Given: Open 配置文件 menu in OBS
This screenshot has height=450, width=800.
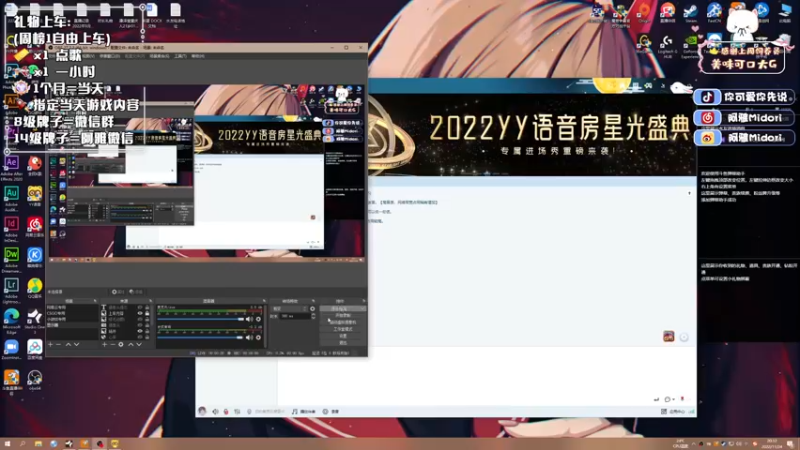Looking at the screenshot, I should tap(134, 56).
